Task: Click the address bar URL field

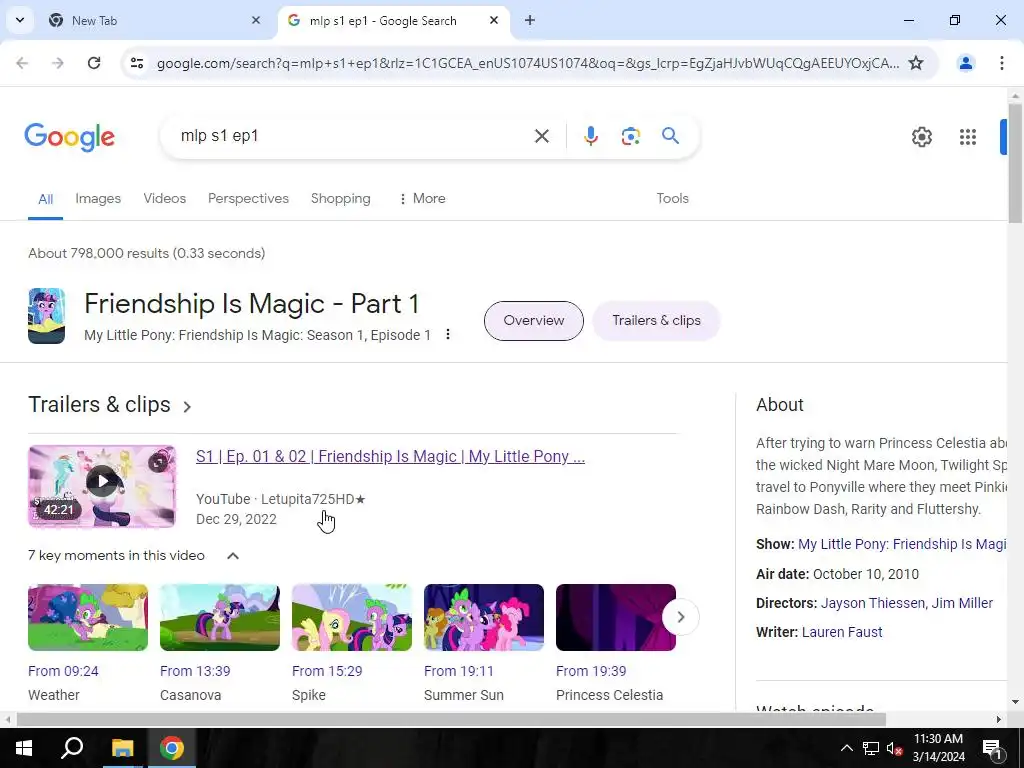Action: point(528,63)
